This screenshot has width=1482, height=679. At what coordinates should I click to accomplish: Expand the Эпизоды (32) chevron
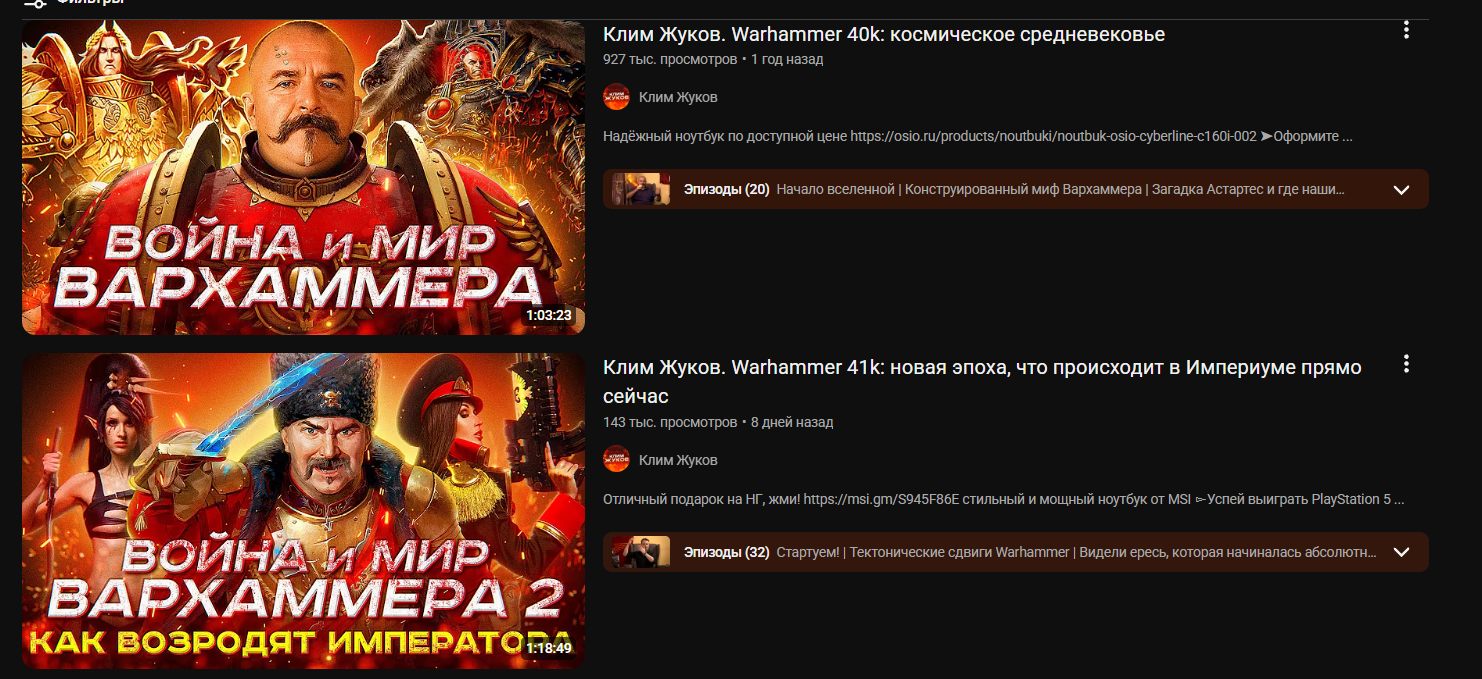[1401, 552]
